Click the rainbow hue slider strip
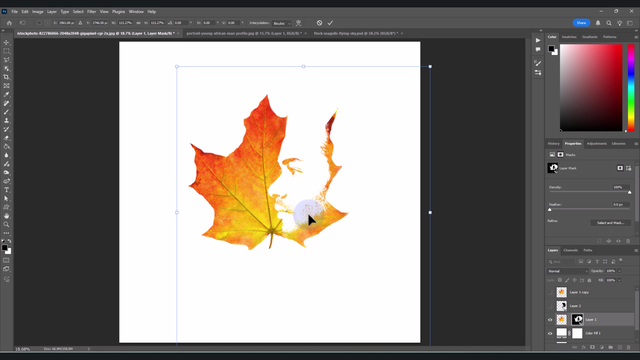The image size is (640, 360). (631, 88)
